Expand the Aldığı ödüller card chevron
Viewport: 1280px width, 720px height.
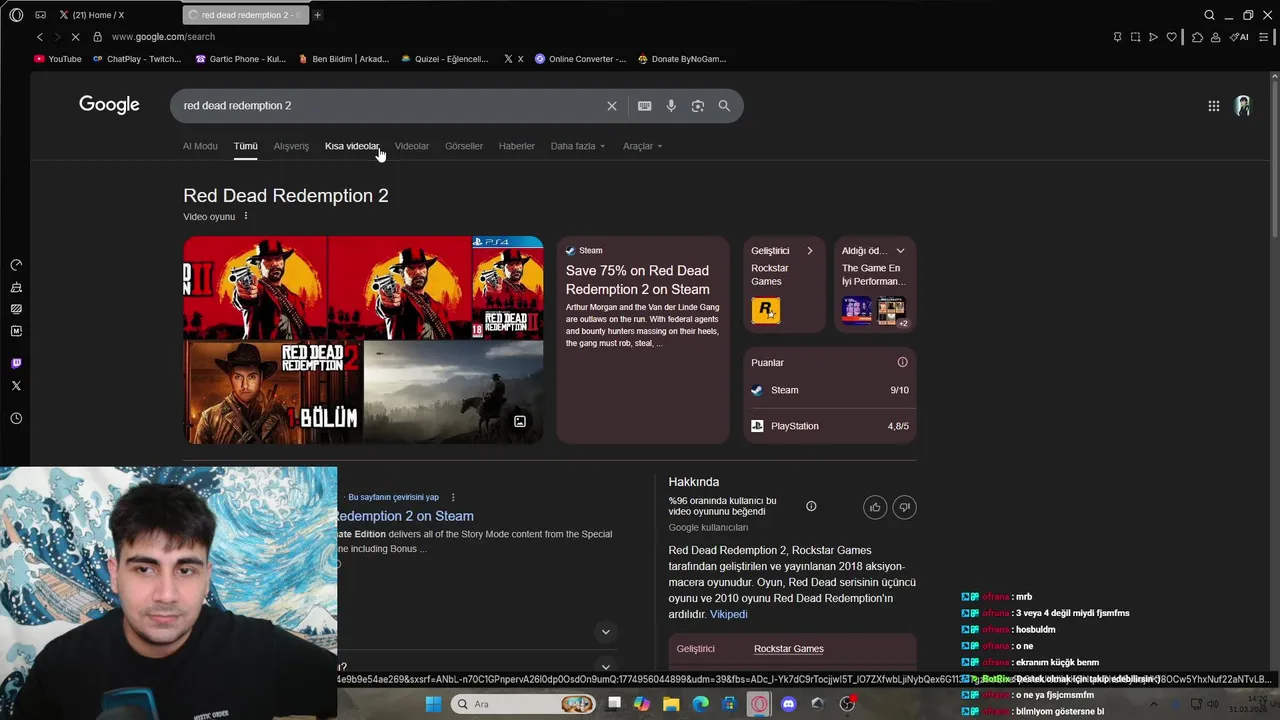tap(900, 251)
